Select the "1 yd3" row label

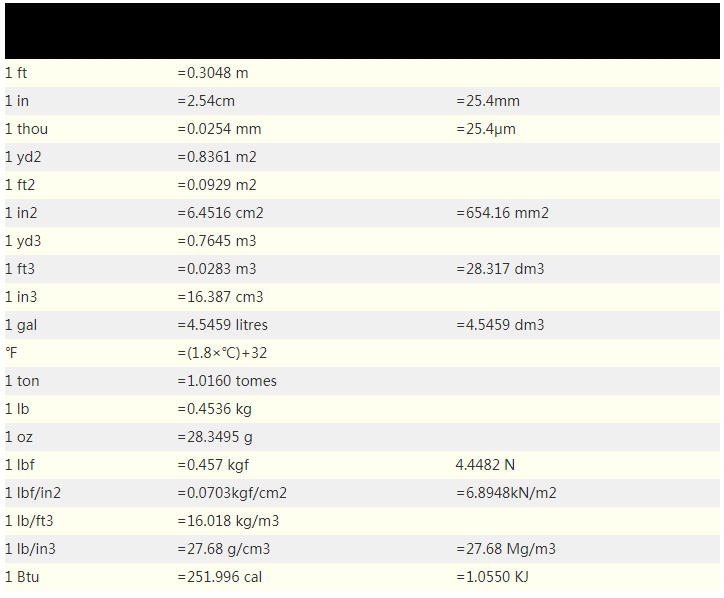[x=22, y=241]
